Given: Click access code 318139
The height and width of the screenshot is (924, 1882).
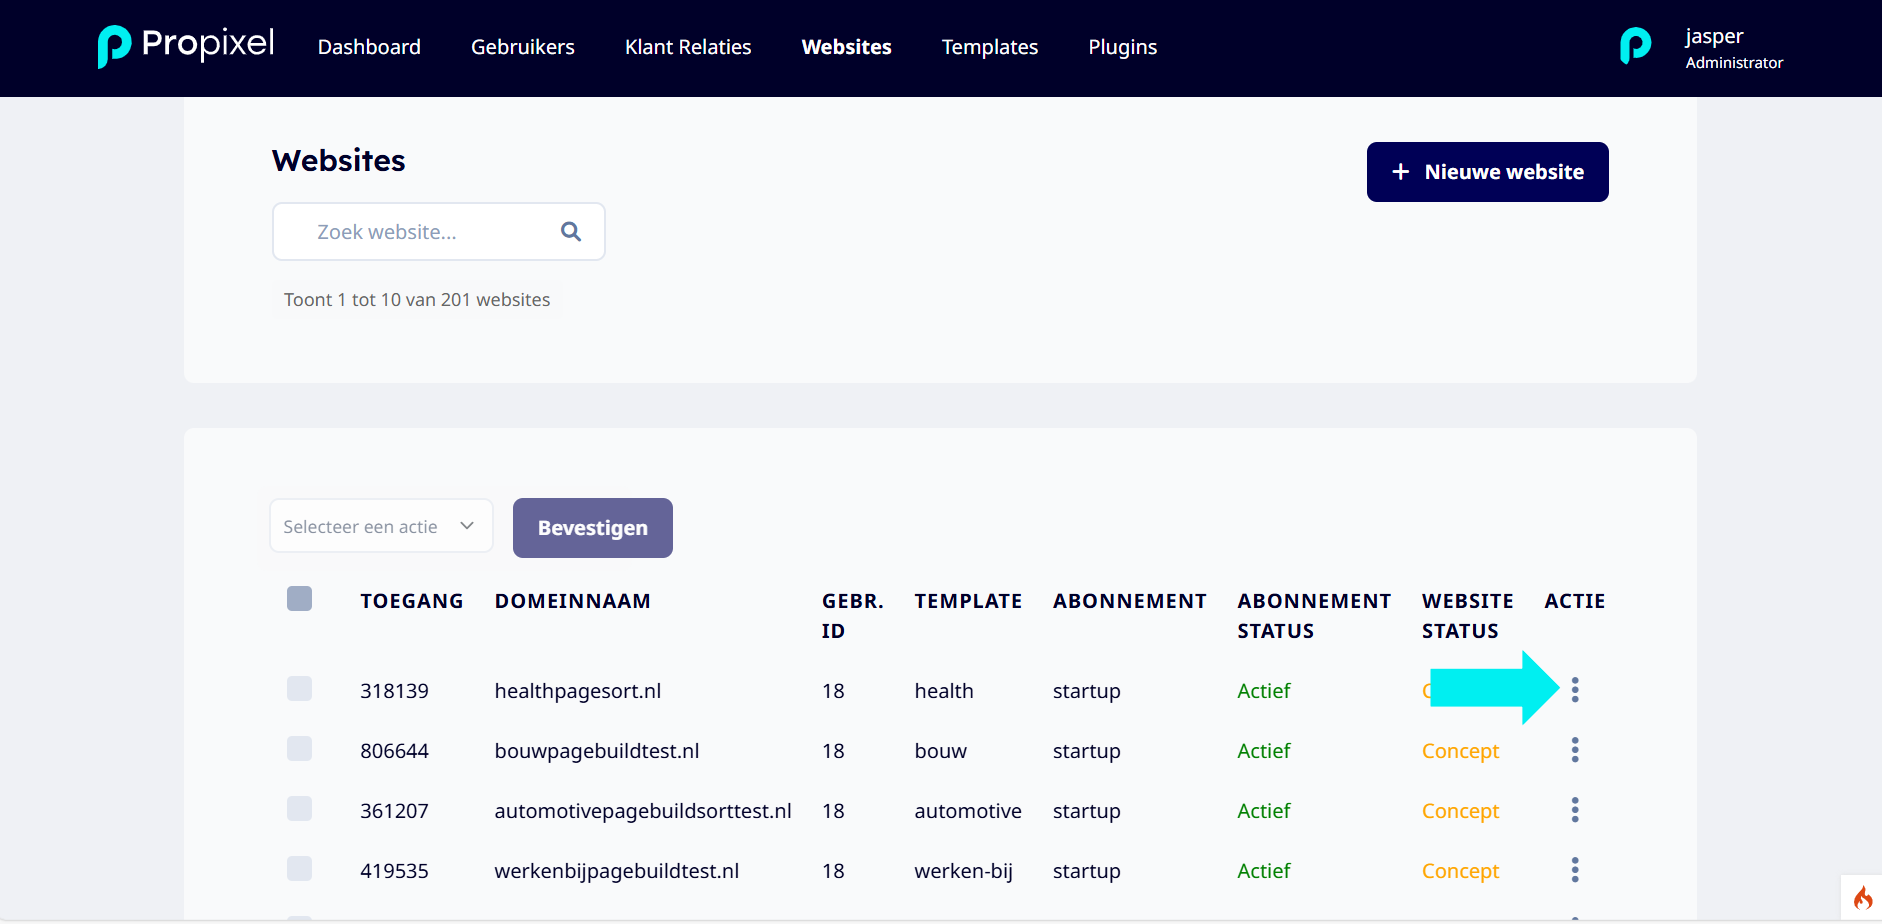Looking at the screenshot, I should (394, 691).
